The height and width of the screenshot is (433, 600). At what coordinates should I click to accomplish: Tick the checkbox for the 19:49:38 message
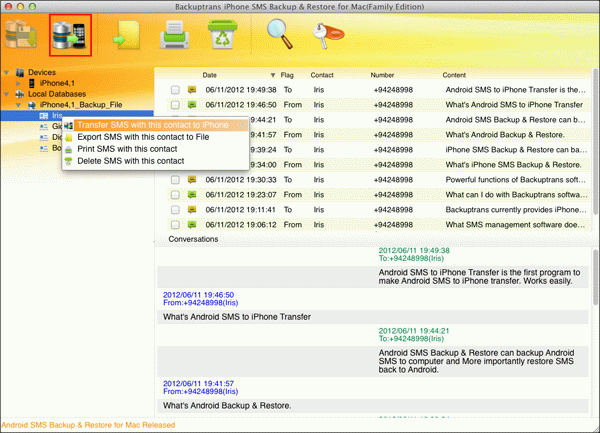(175, 90)
